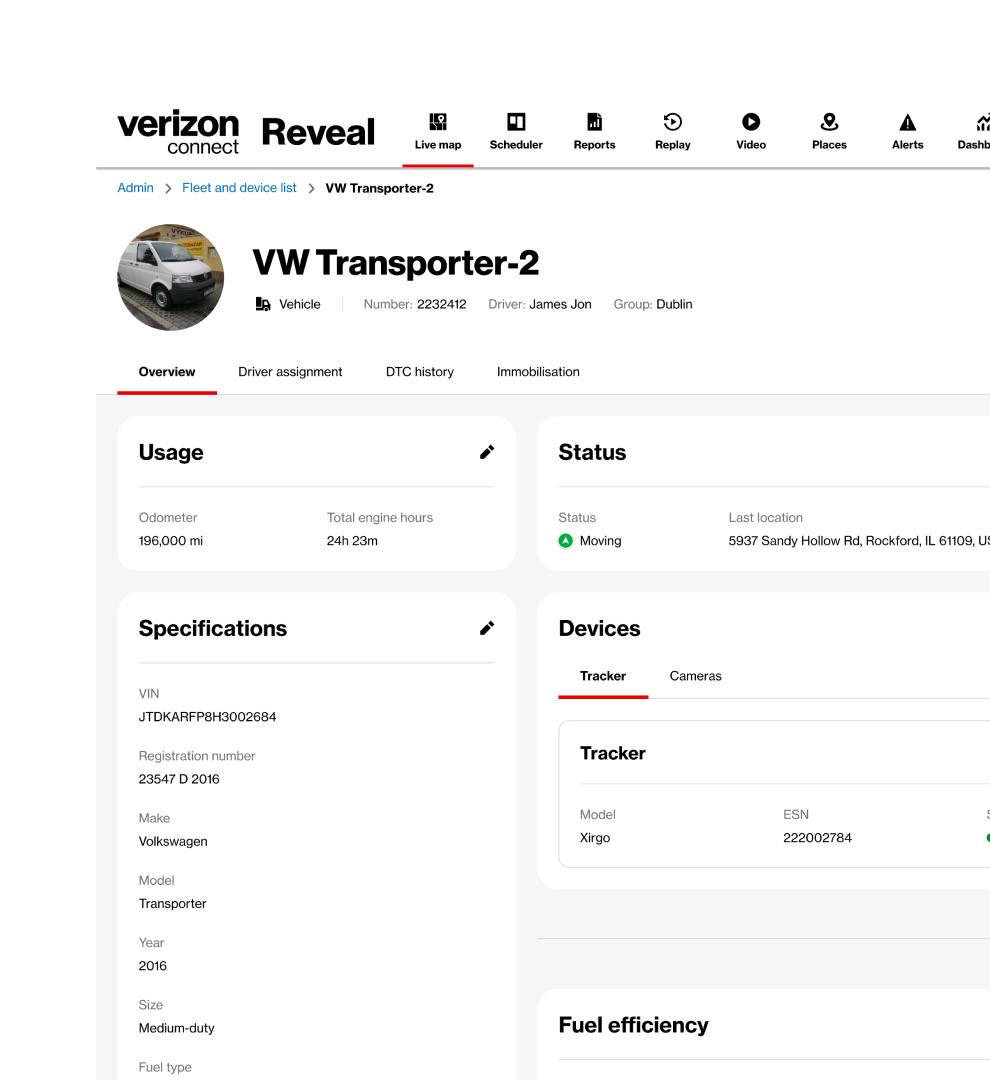
Task: Select the Immobilisation tab
Action: pos(538,372)
